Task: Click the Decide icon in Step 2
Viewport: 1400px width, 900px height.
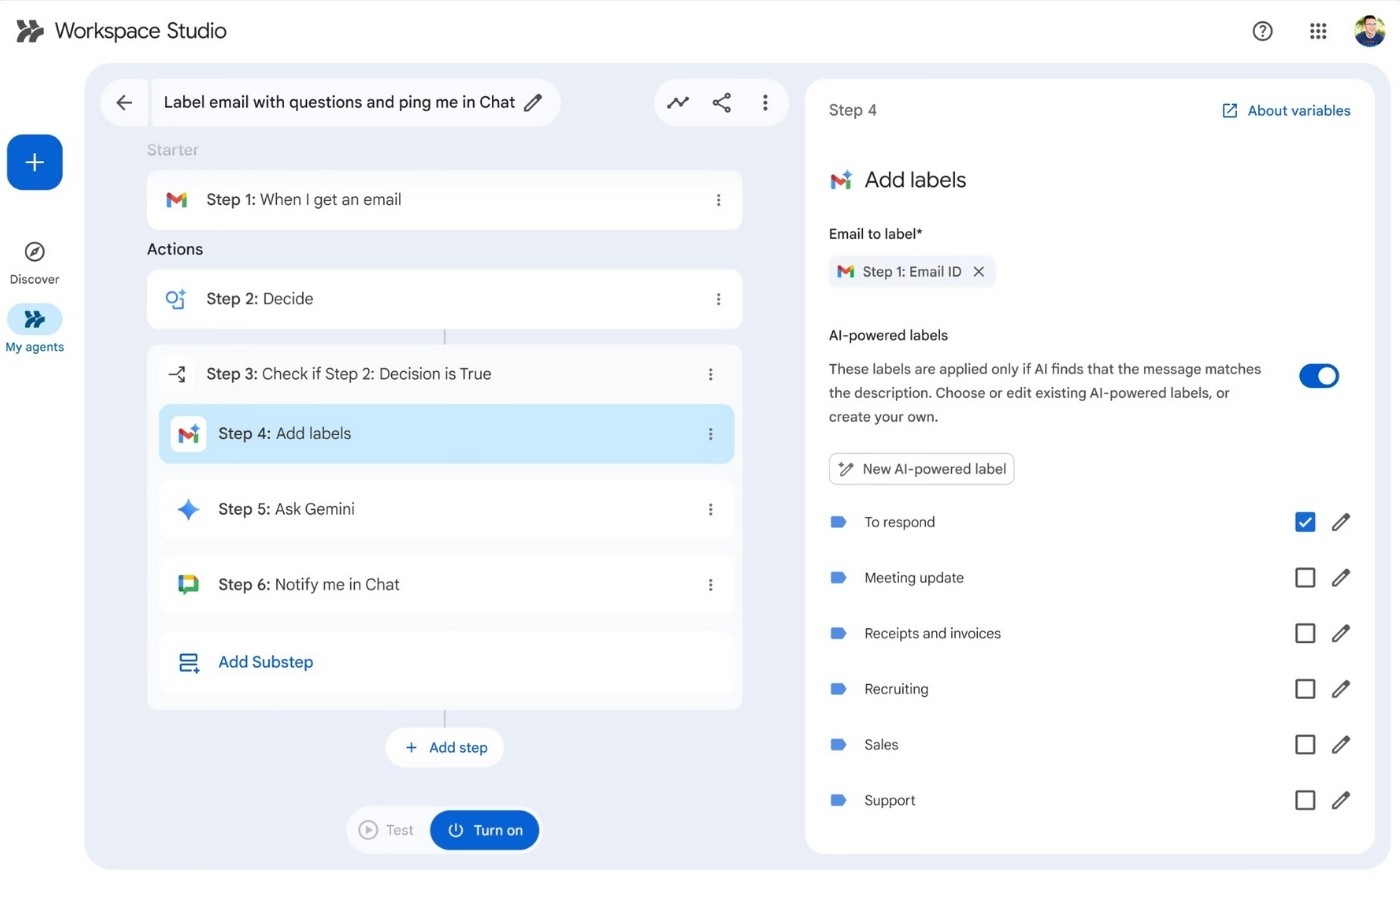Action: tap(176, 299)
